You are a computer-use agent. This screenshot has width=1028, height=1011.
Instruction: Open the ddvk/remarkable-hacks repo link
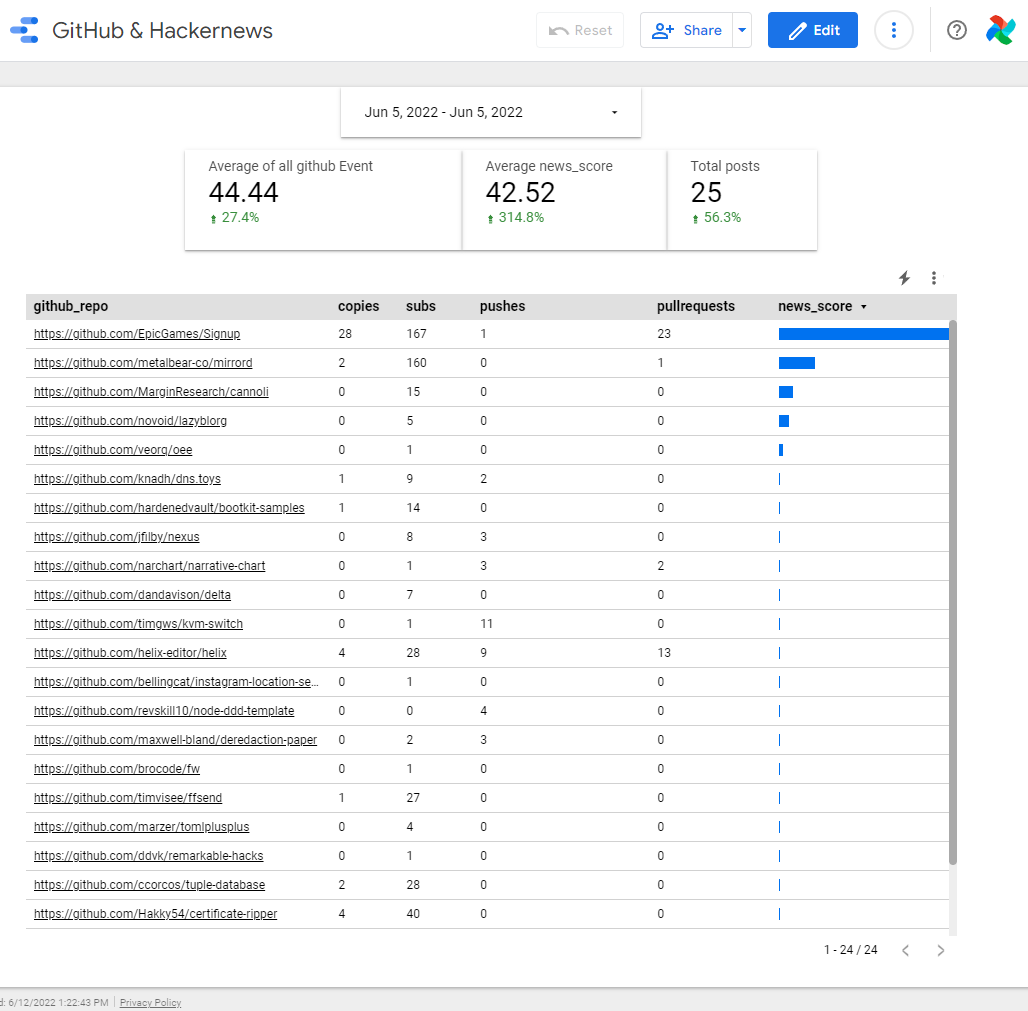click(x=149, y=856)
